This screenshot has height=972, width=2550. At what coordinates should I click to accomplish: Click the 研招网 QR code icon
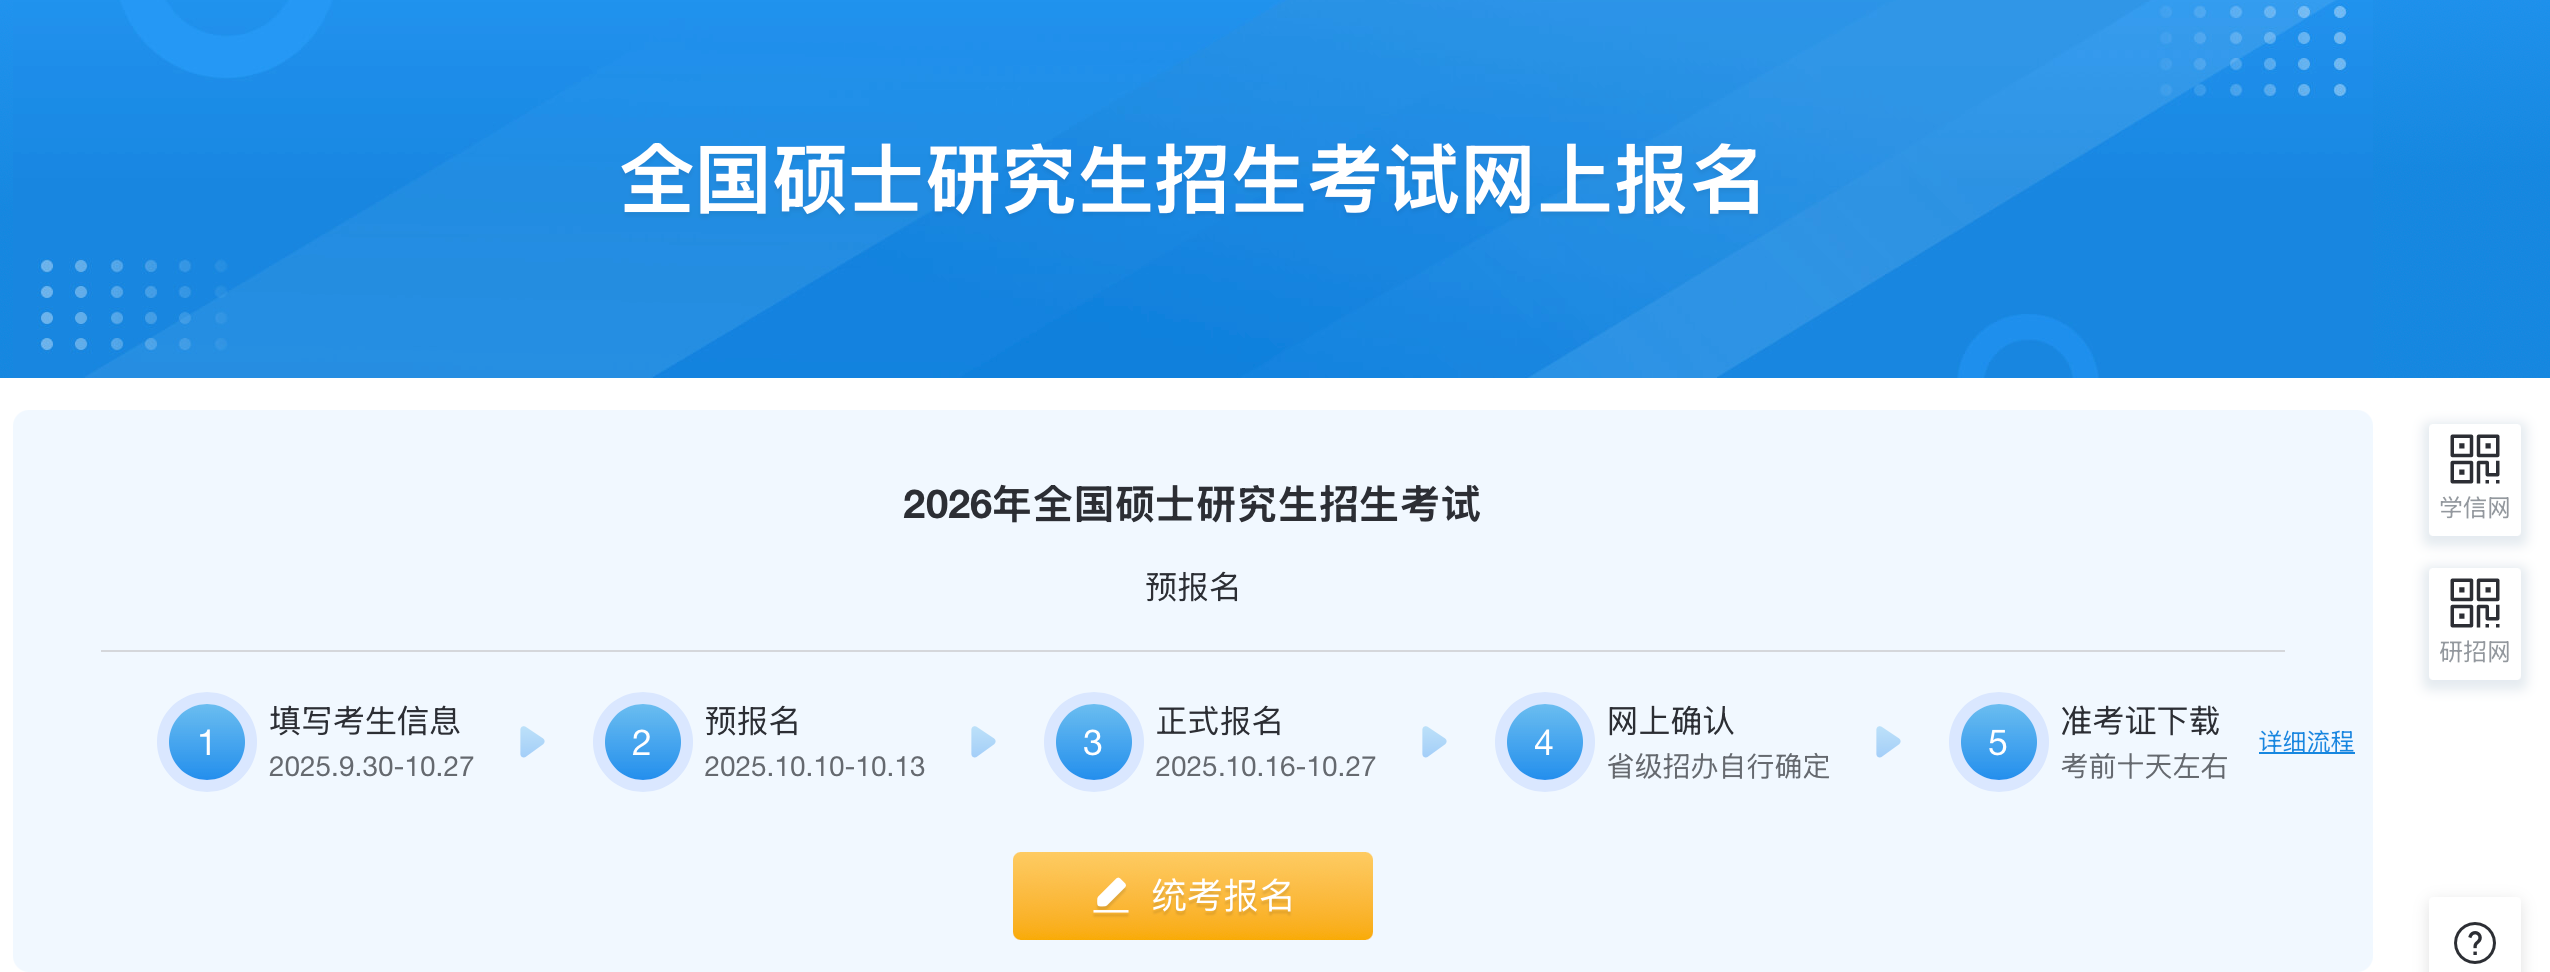[2474, 604]
